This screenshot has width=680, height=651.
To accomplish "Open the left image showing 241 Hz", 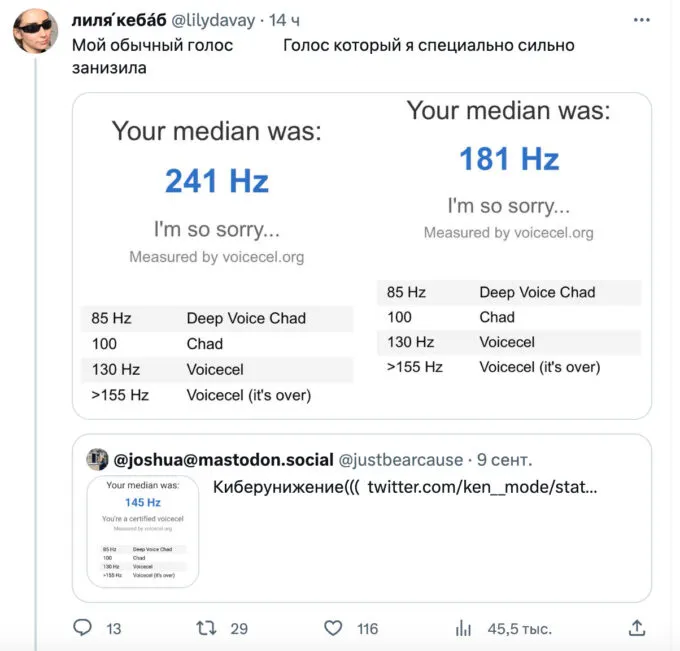I will point(217,256).
